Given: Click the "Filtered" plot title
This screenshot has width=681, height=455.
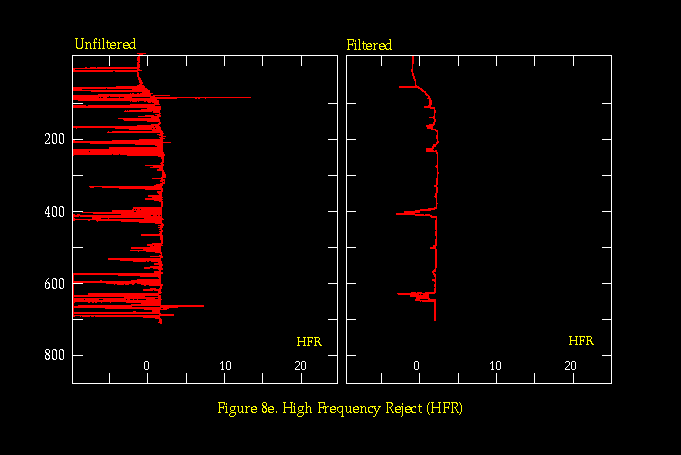Looking at the screenshot, I should tap(369, 45).
